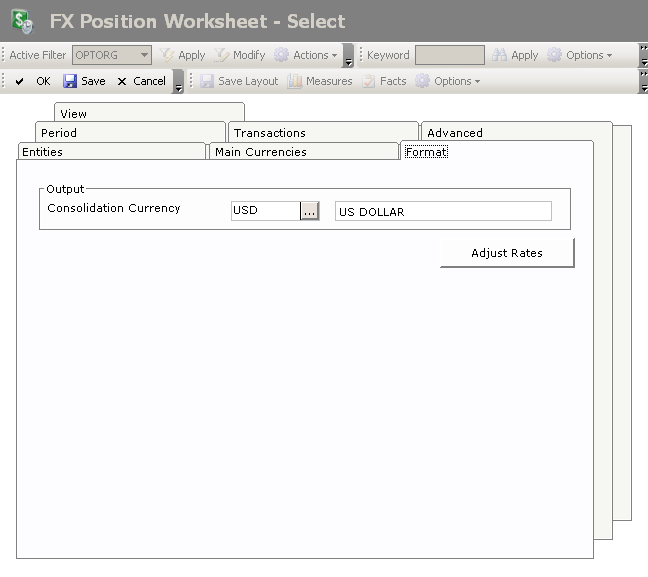Image resolution: width=648 pixels, height=577 pixels.
Task: Open the Options dropdown next to Facts
Action: 448,81
